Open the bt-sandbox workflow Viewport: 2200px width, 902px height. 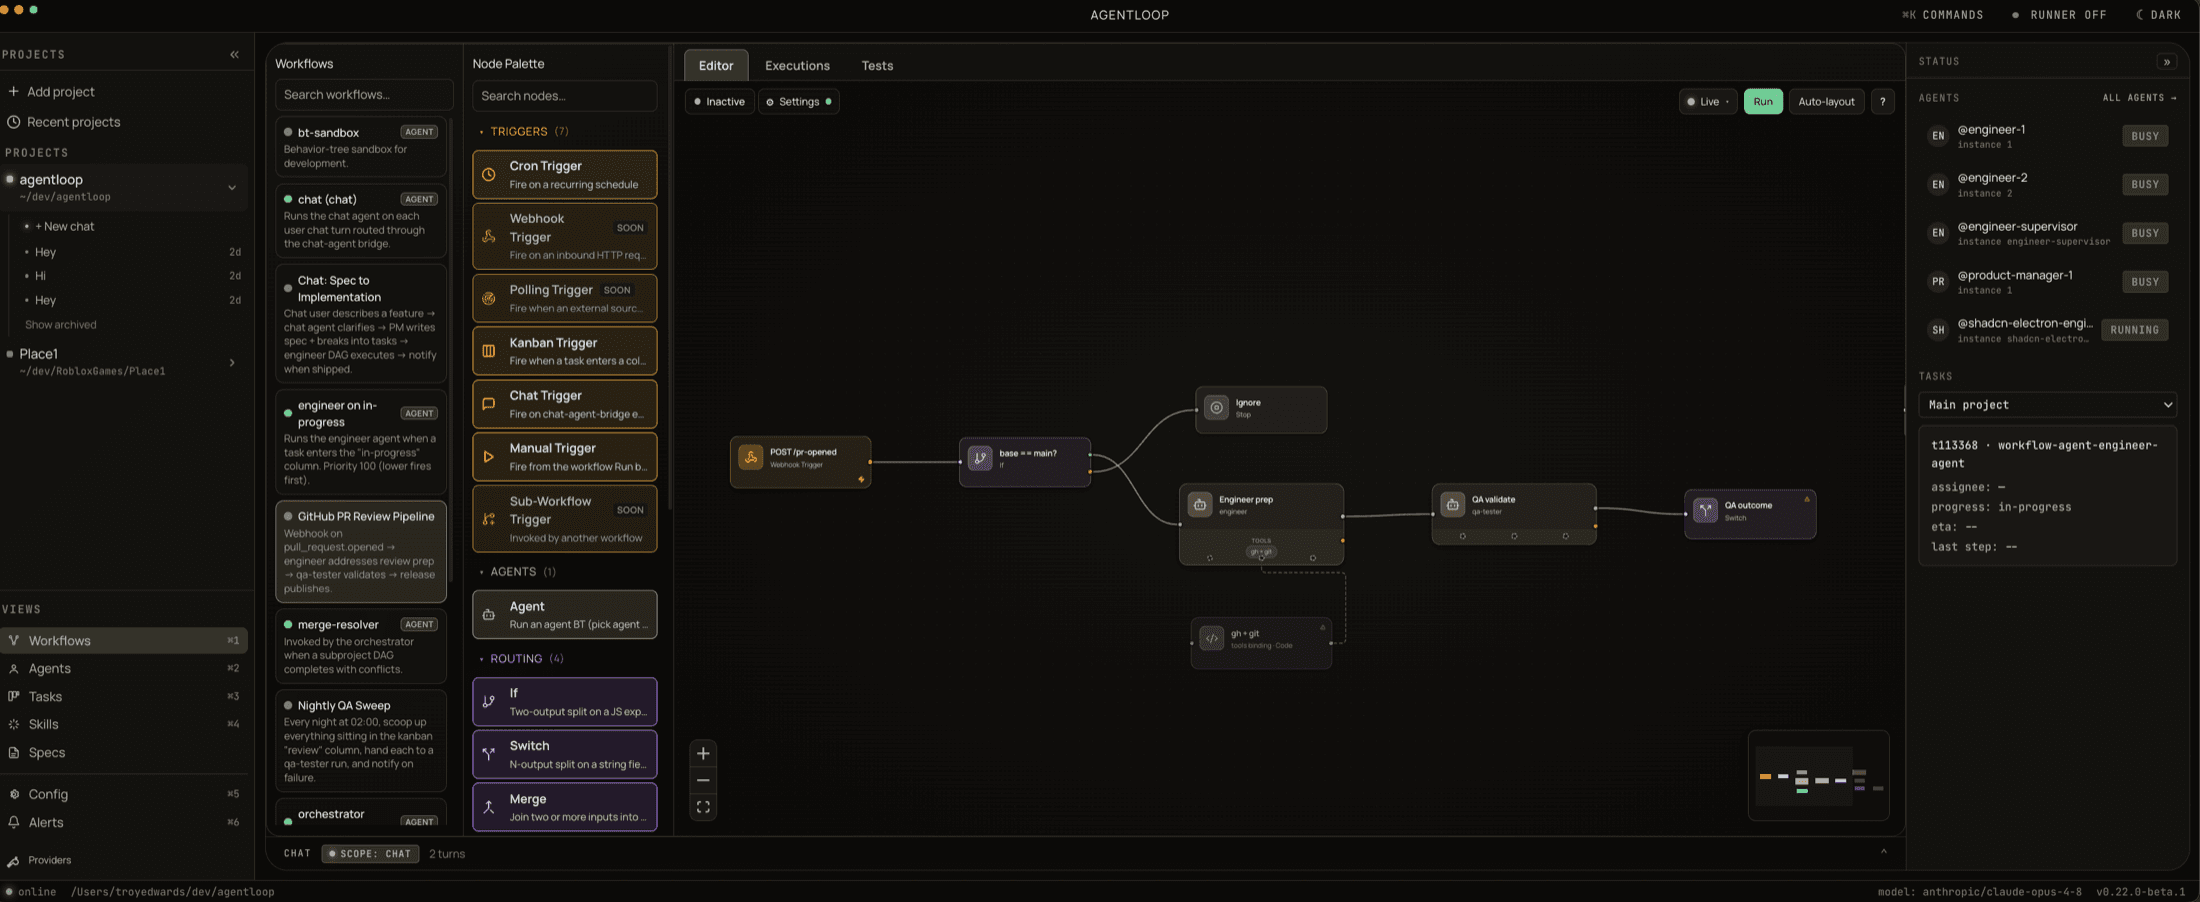click(361, 147)
